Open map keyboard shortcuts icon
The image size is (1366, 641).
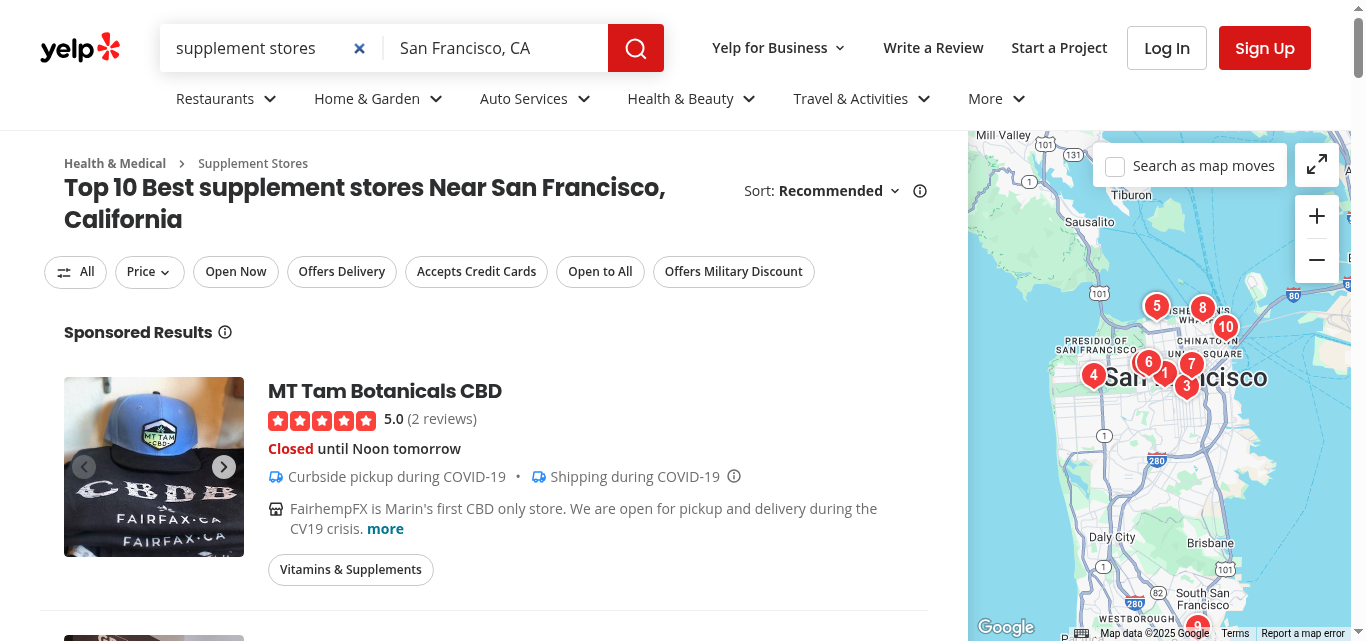(1081, 633)
